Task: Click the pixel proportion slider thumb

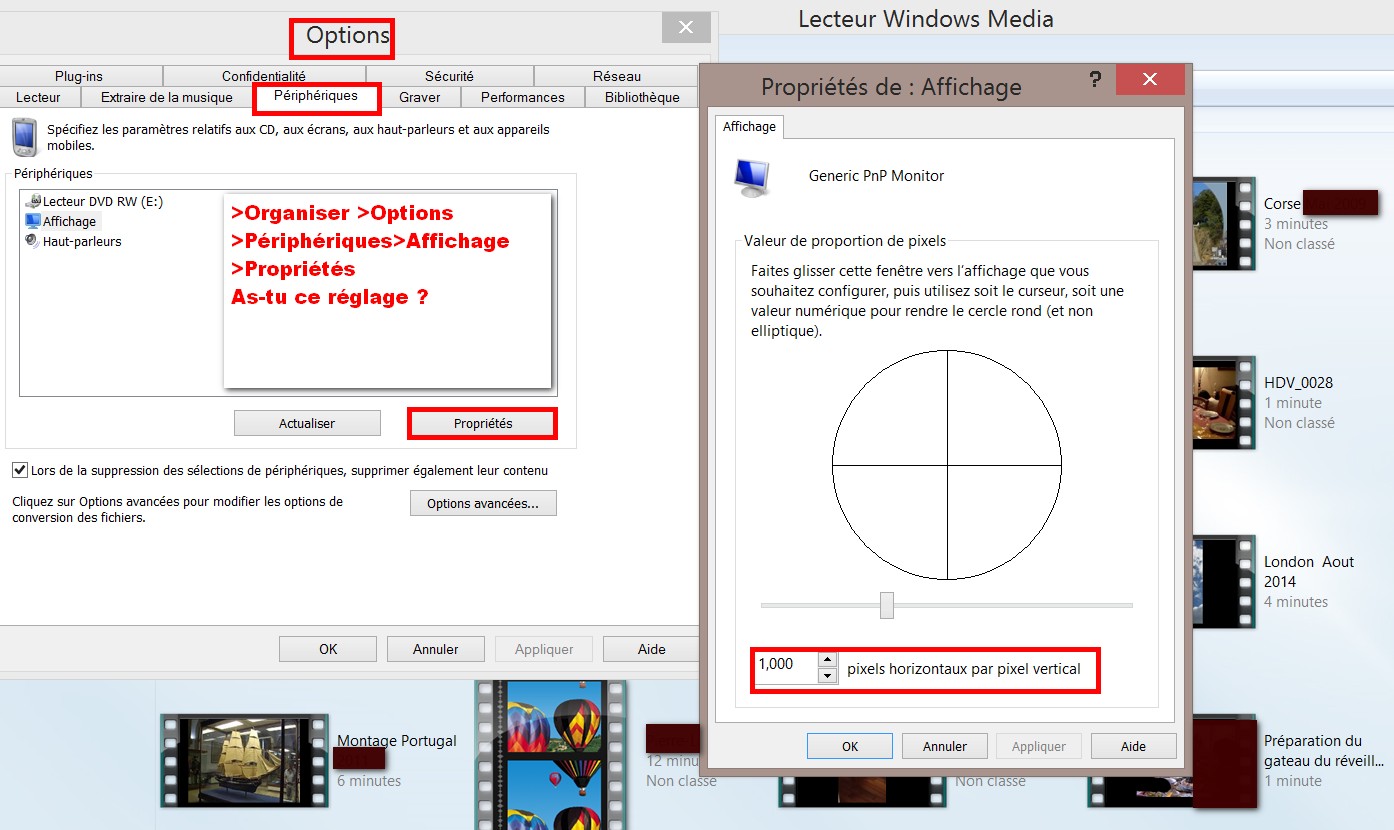Action: [x=886, y=605]
